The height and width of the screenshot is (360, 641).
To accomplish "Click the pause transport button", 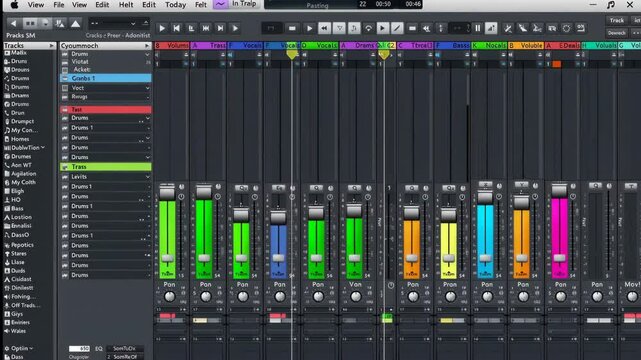I will point(477,28).
